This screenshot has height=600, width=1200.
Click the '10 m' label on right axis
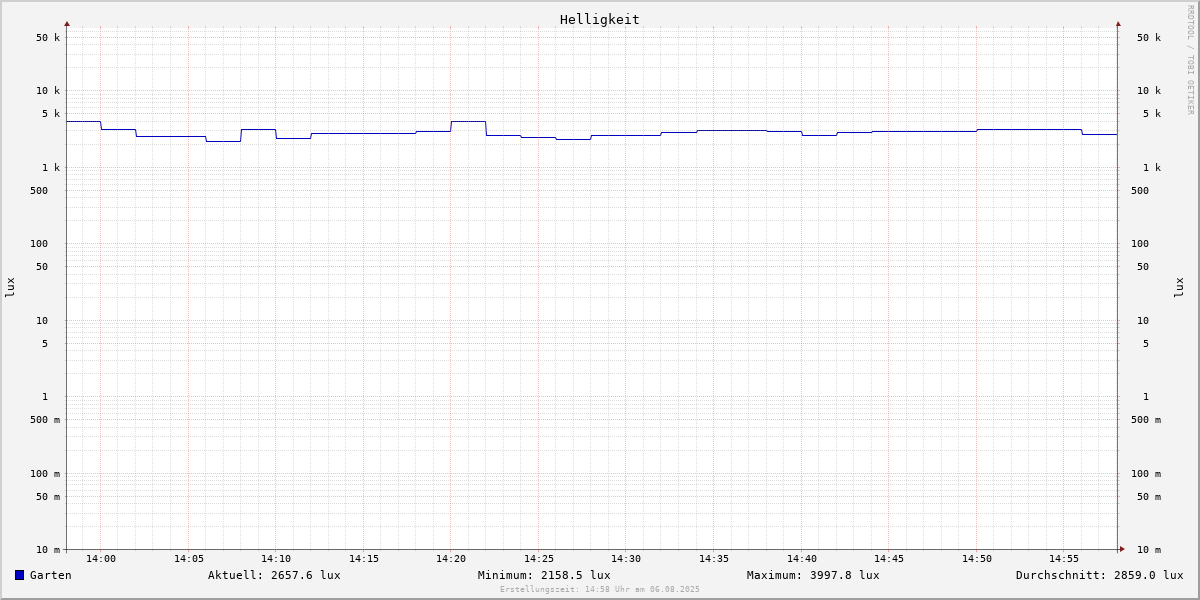click(x=1149, y=550)
